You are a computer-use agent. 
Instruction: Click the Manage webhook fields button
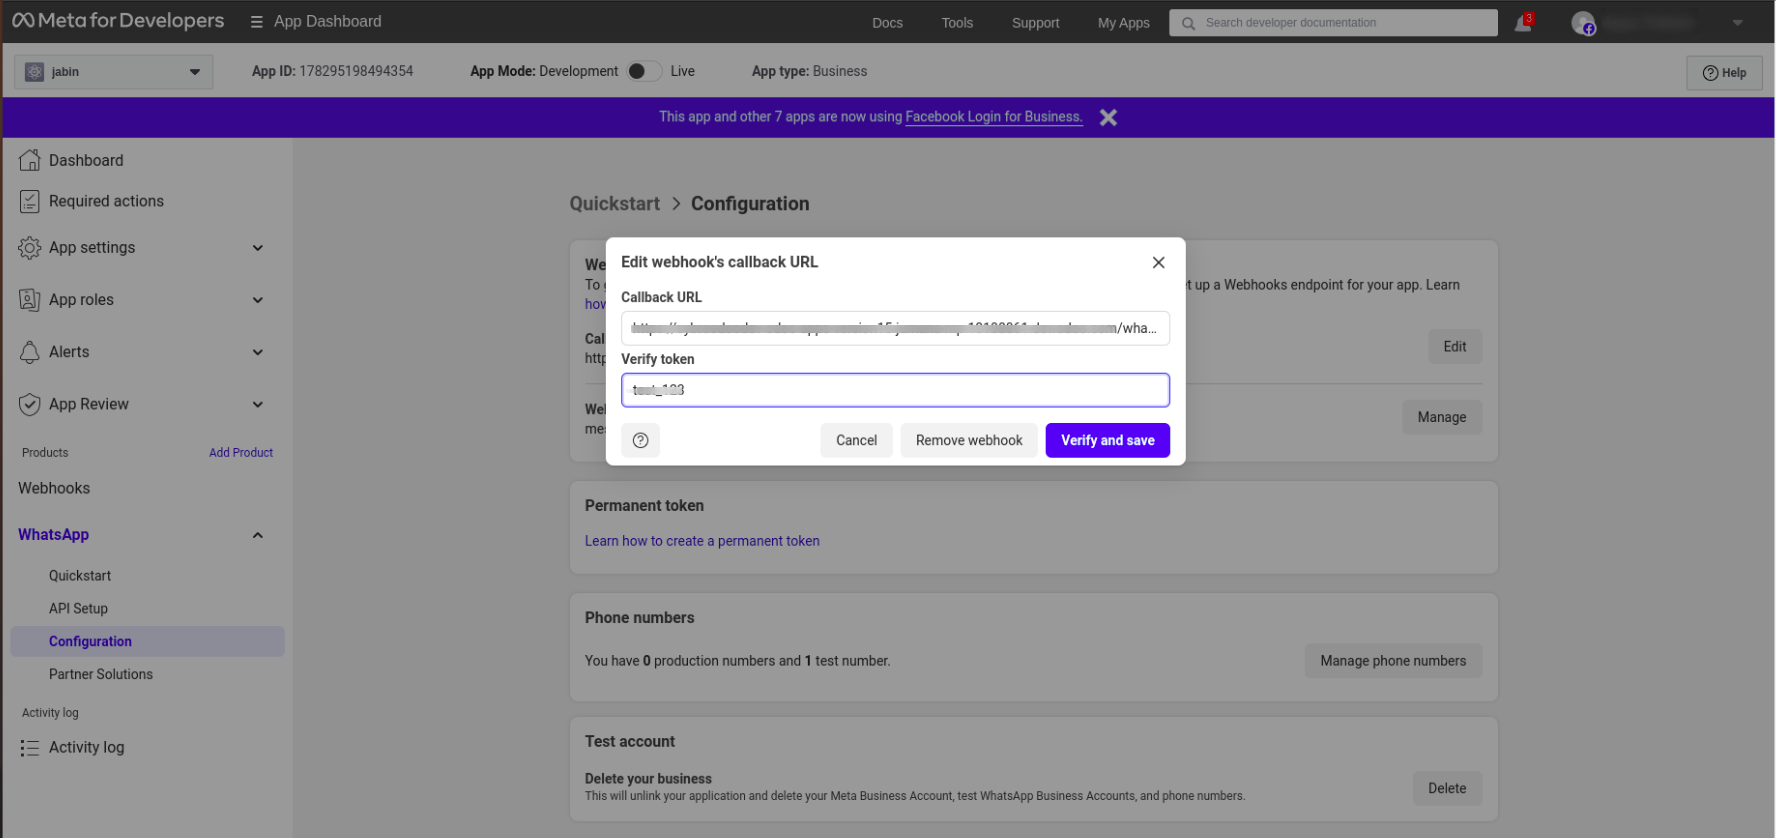[1442, 417]
